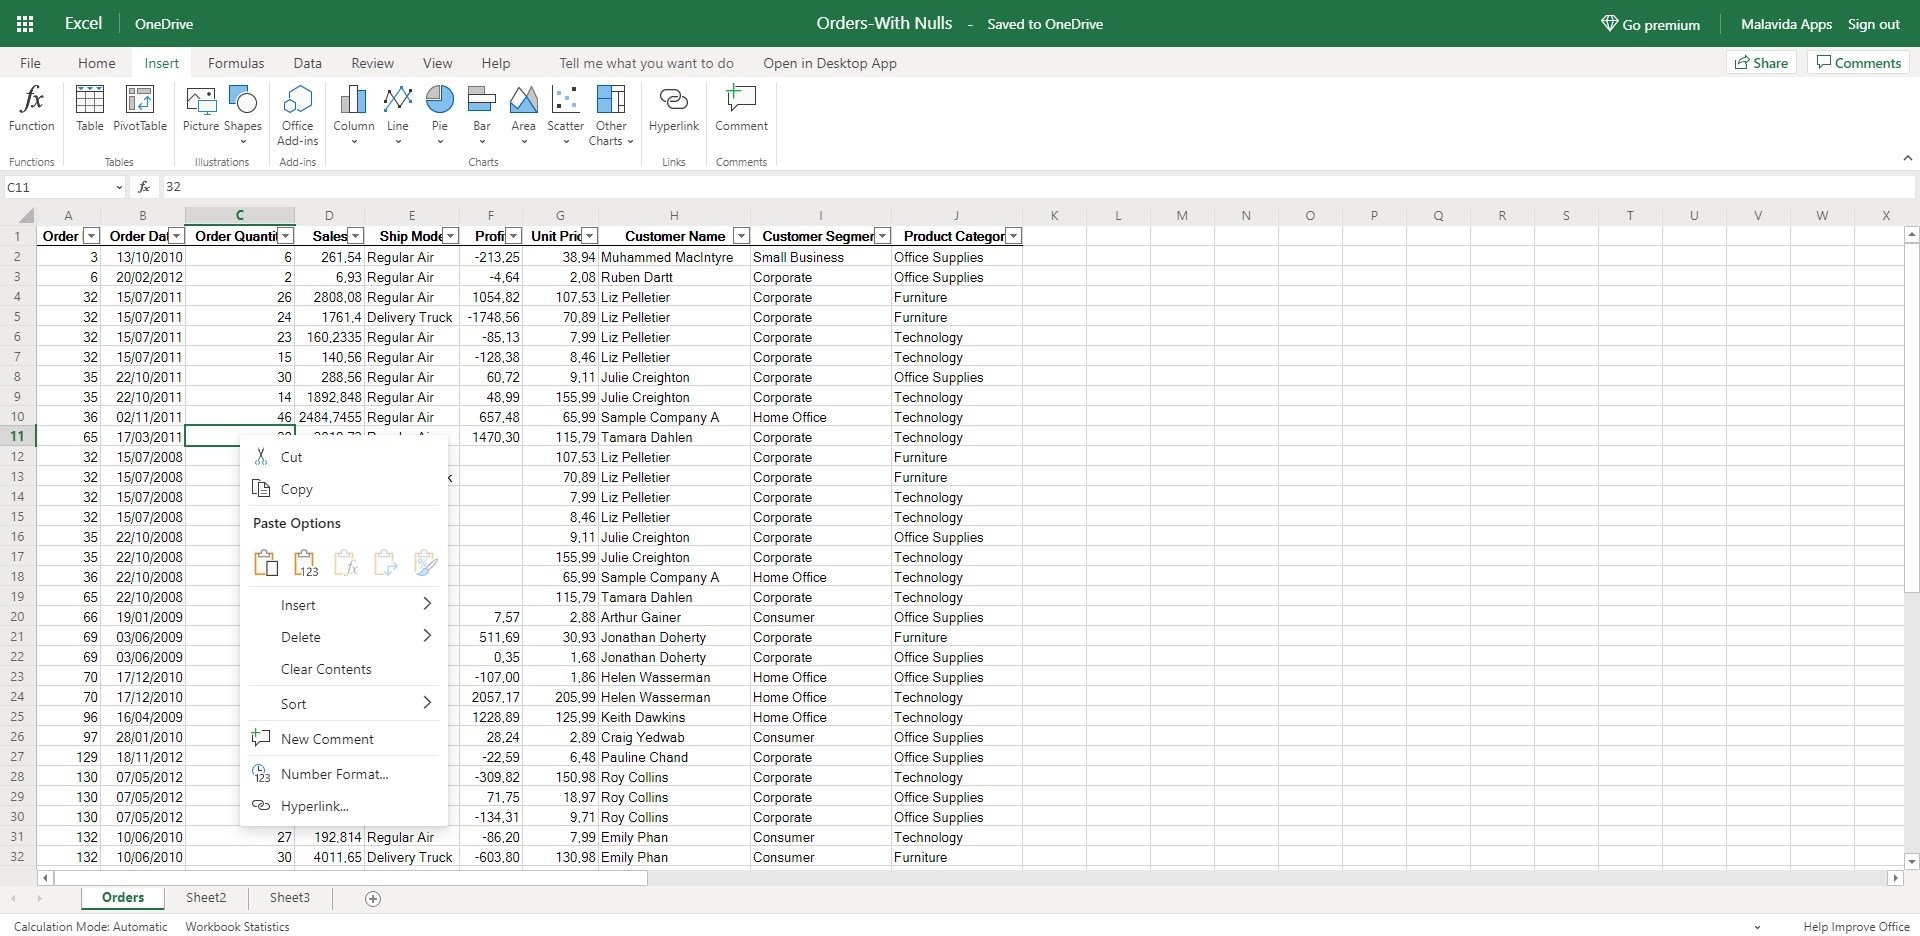Click the Share button
The width and height of the screenshot is (1920, 936).
1761,63
